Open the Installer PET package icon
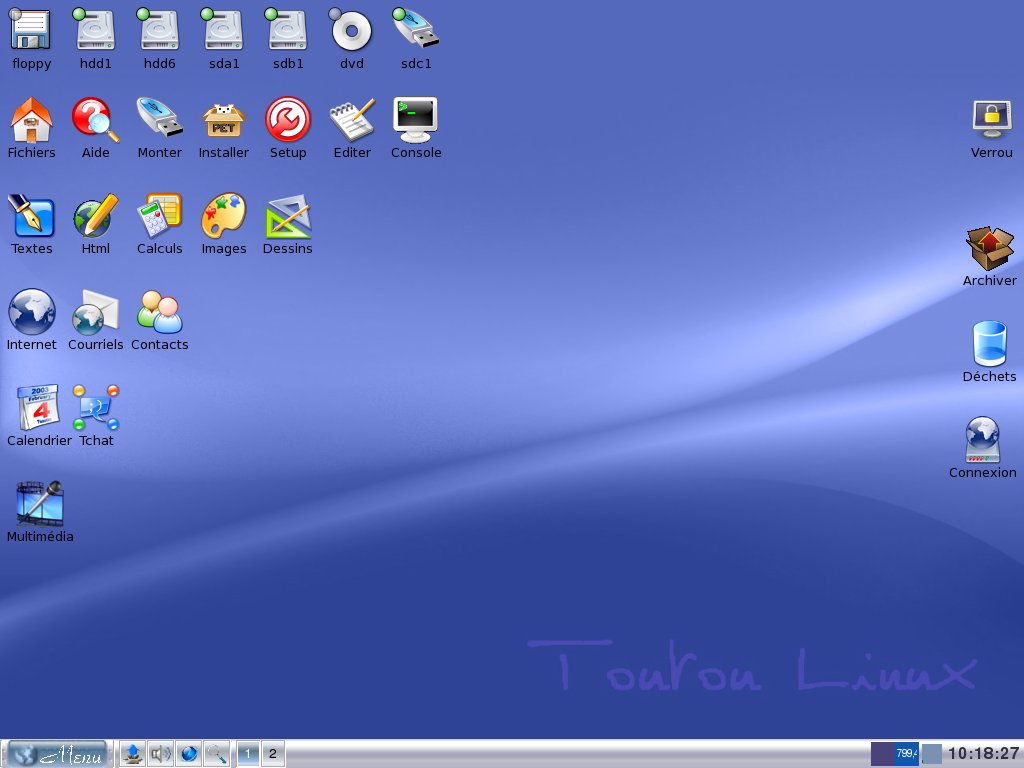Viewport: 1024px width, 768px height. [223, 121]
